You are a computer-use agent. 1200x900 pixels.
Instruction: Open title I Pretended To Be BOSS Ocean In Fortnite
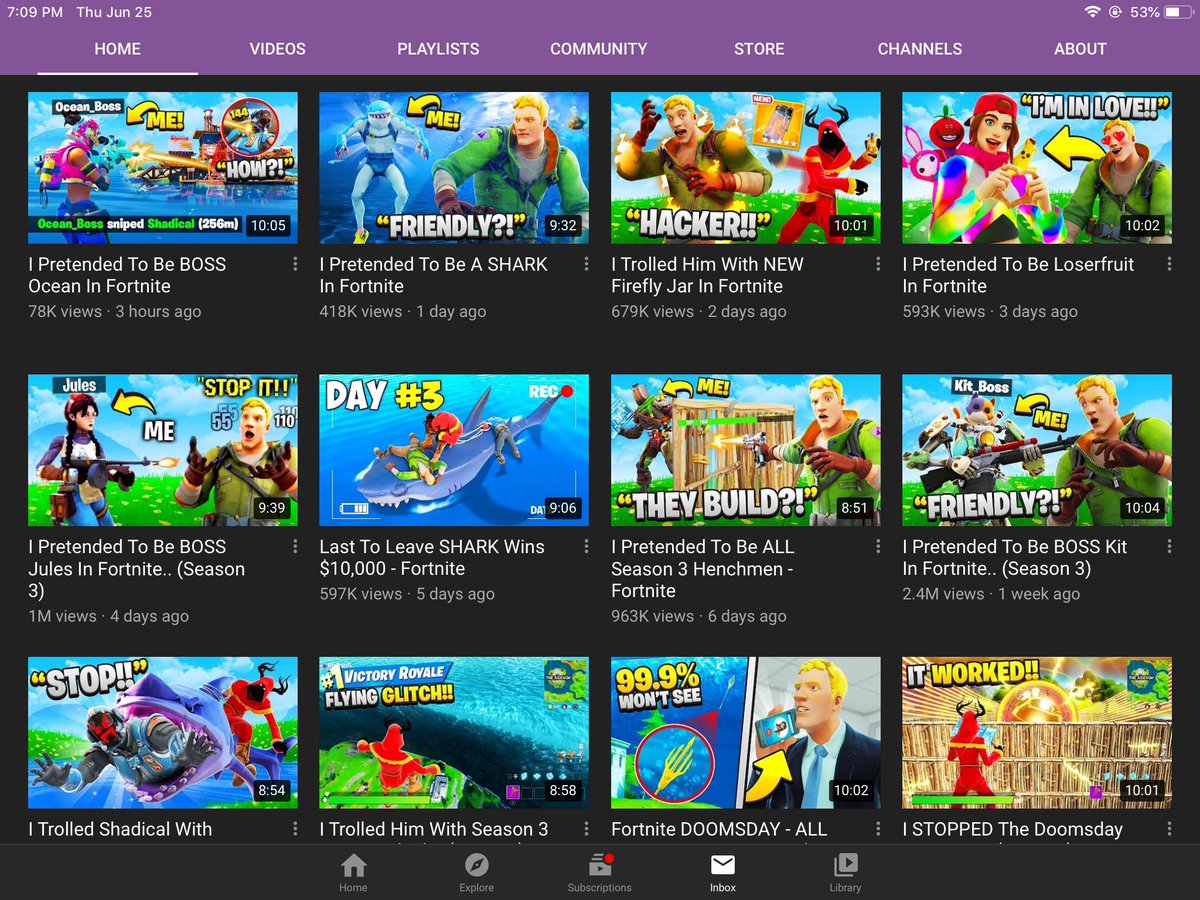click(x=127, y=275)
